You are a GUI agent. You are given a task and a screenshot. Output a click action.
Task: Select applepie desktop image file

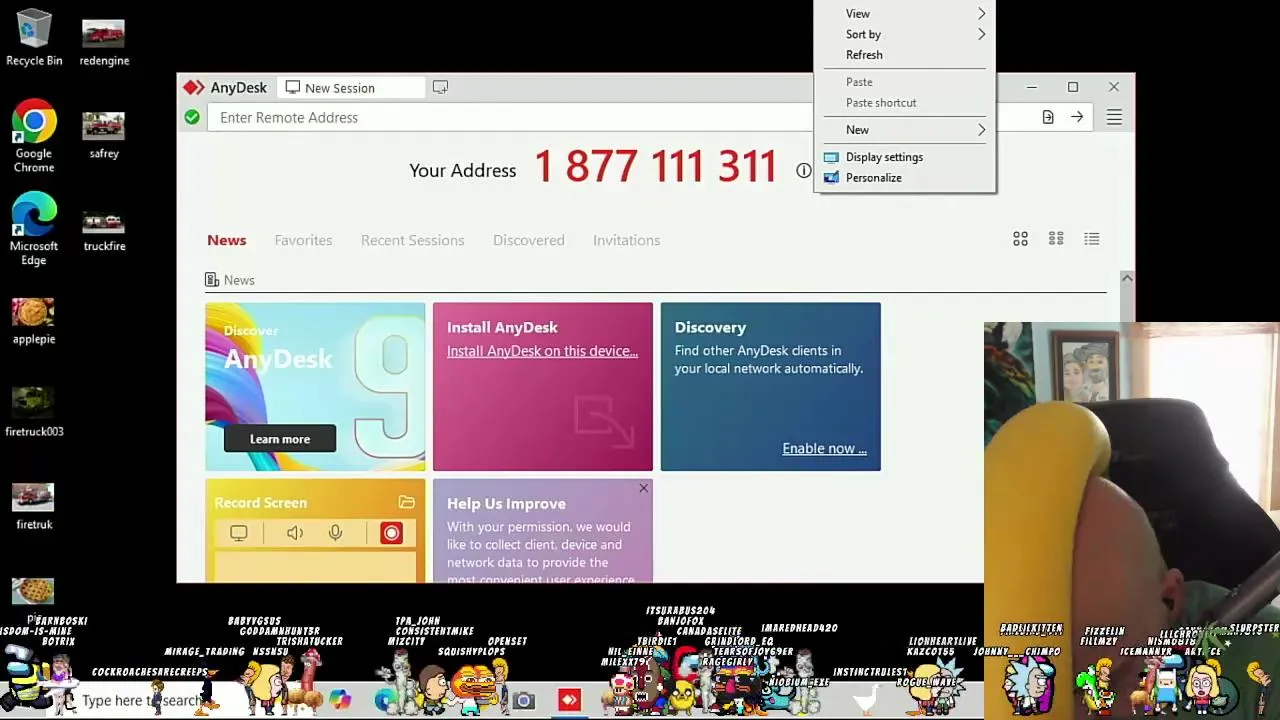pyautogui.click(x=34, y=322)
